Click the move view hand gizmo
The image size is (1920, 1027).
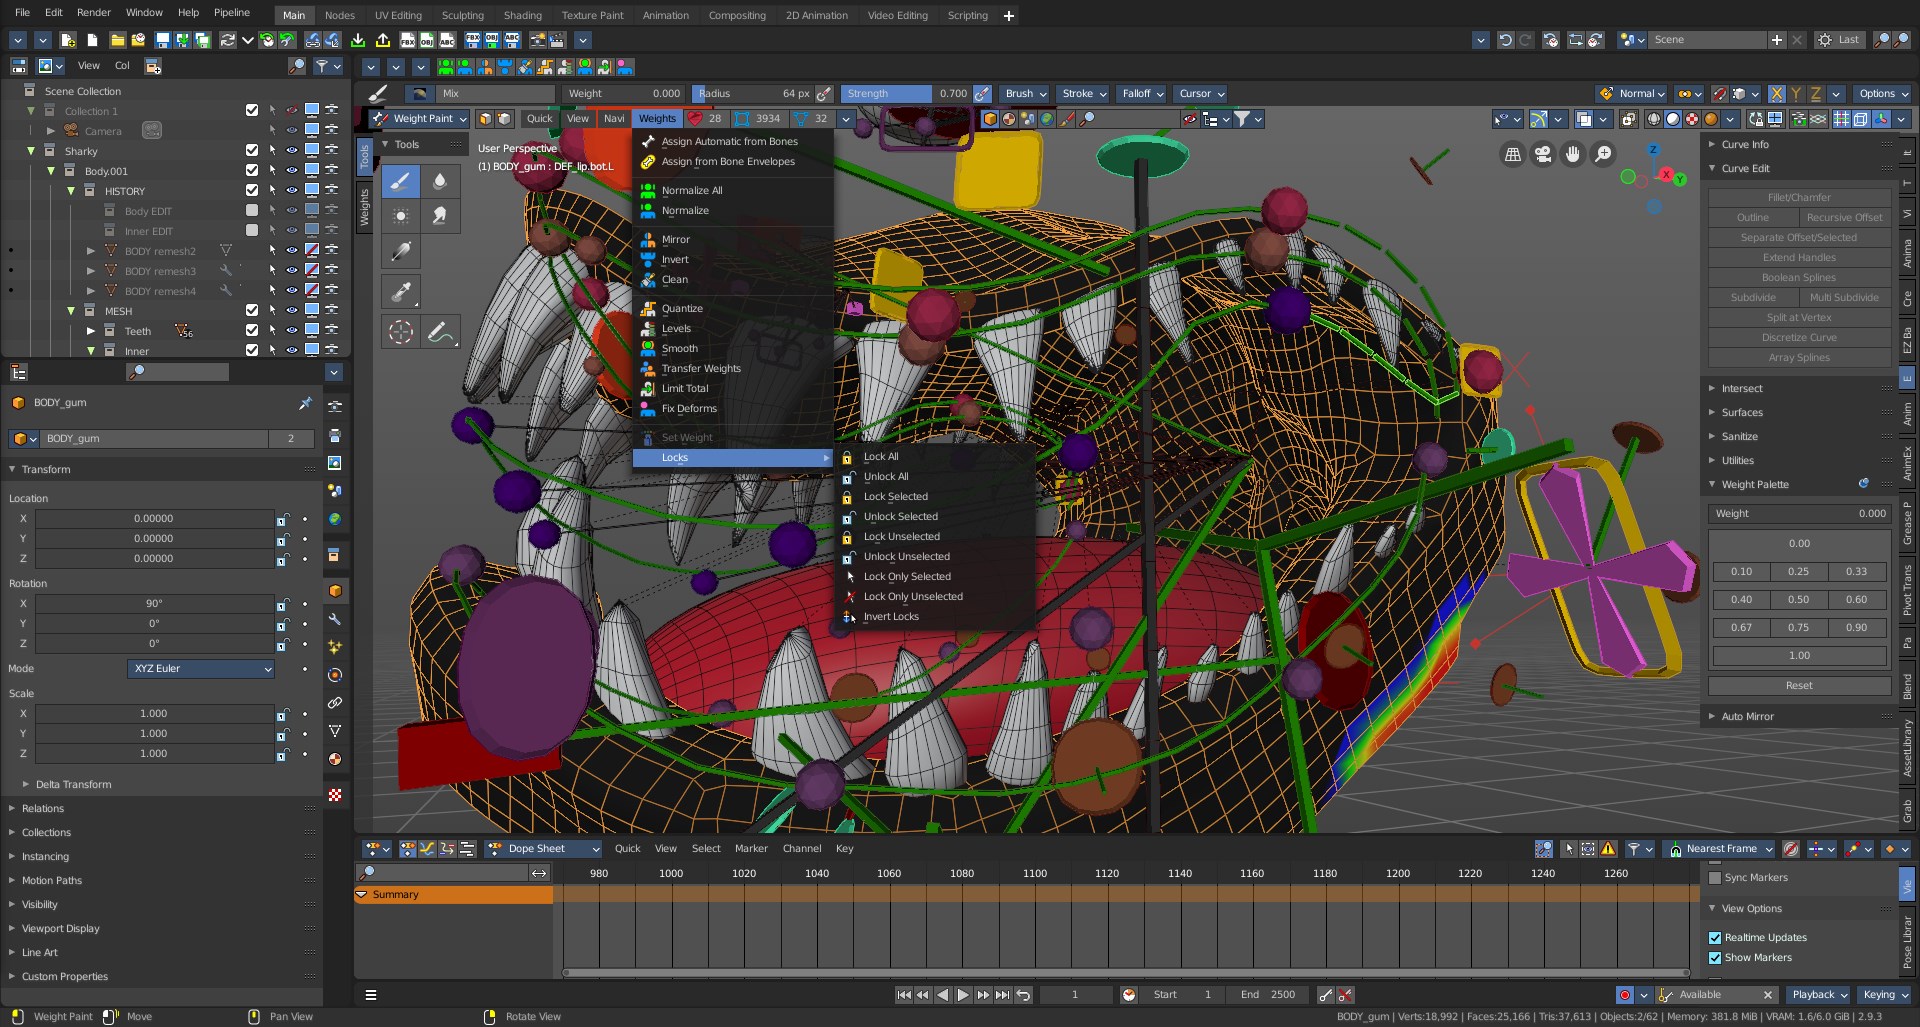click(x=1573, y=154)
